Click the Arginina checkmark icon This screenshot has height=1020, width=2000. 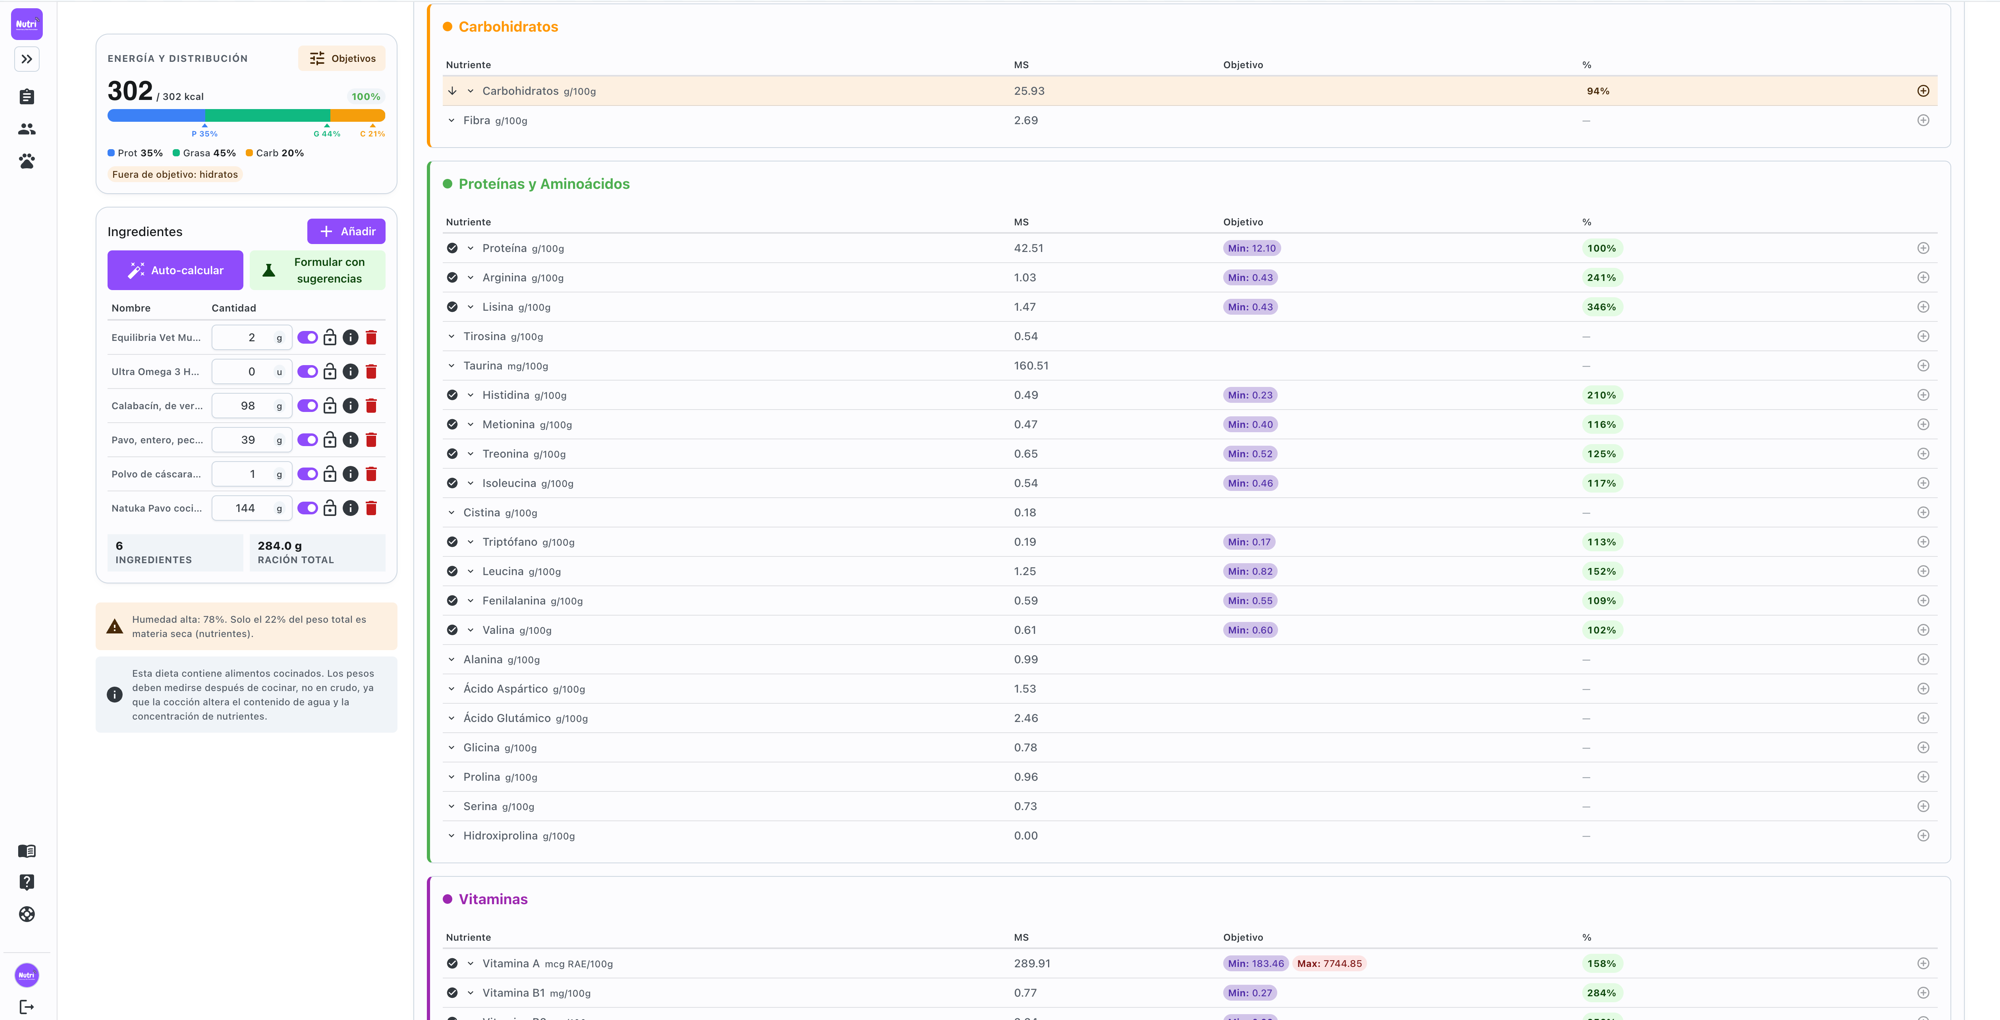coord(452,278)
